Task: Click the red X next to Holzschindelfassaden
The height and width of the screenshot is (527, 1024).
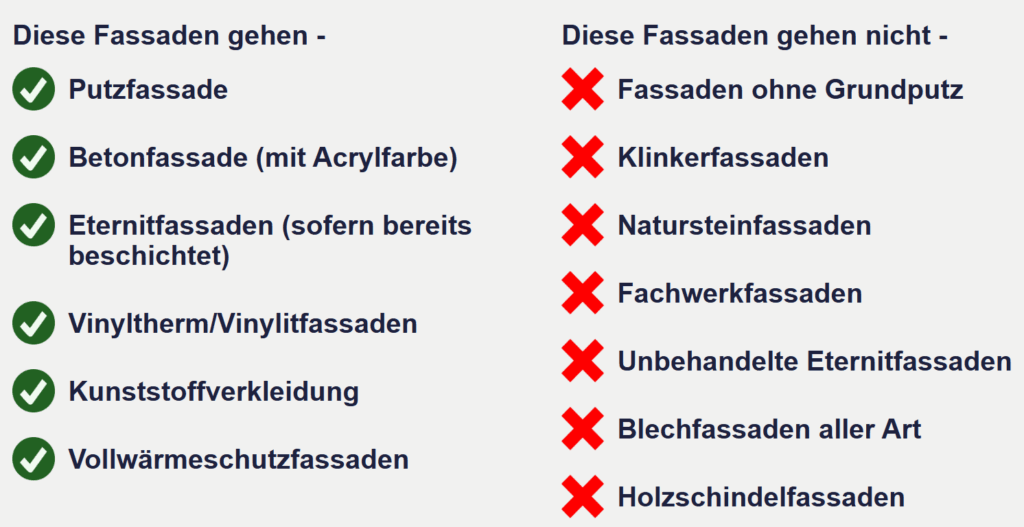Action: [582, 497]
